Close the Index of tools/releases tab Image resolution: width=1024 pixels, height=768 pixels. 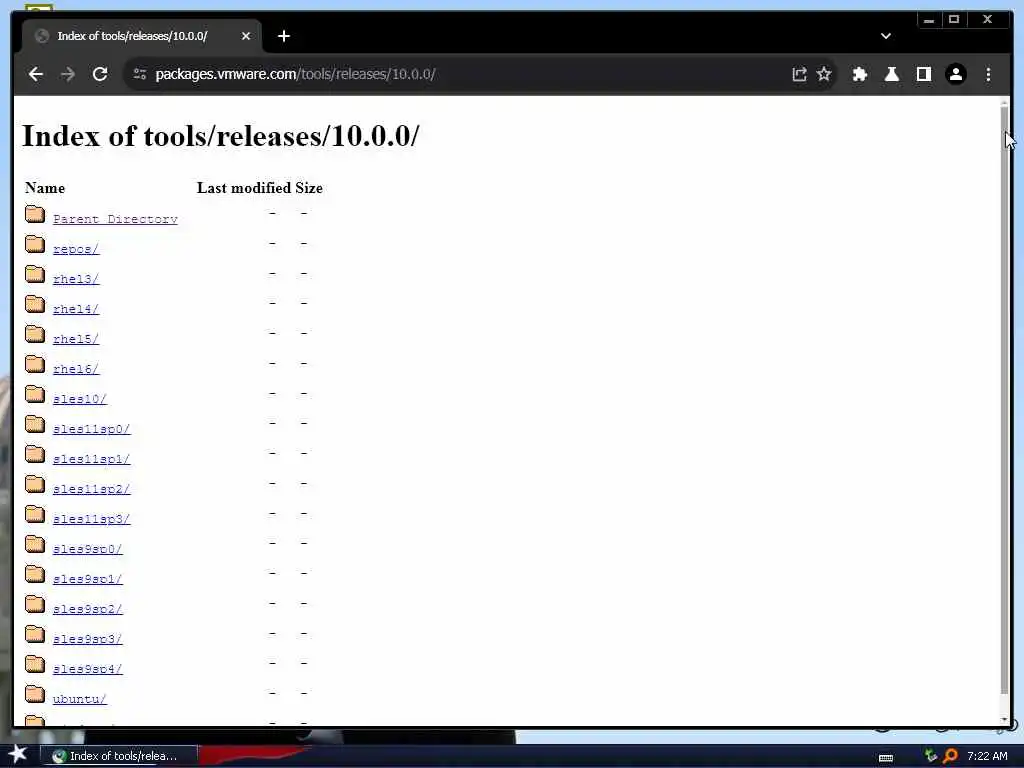point(246,36)
